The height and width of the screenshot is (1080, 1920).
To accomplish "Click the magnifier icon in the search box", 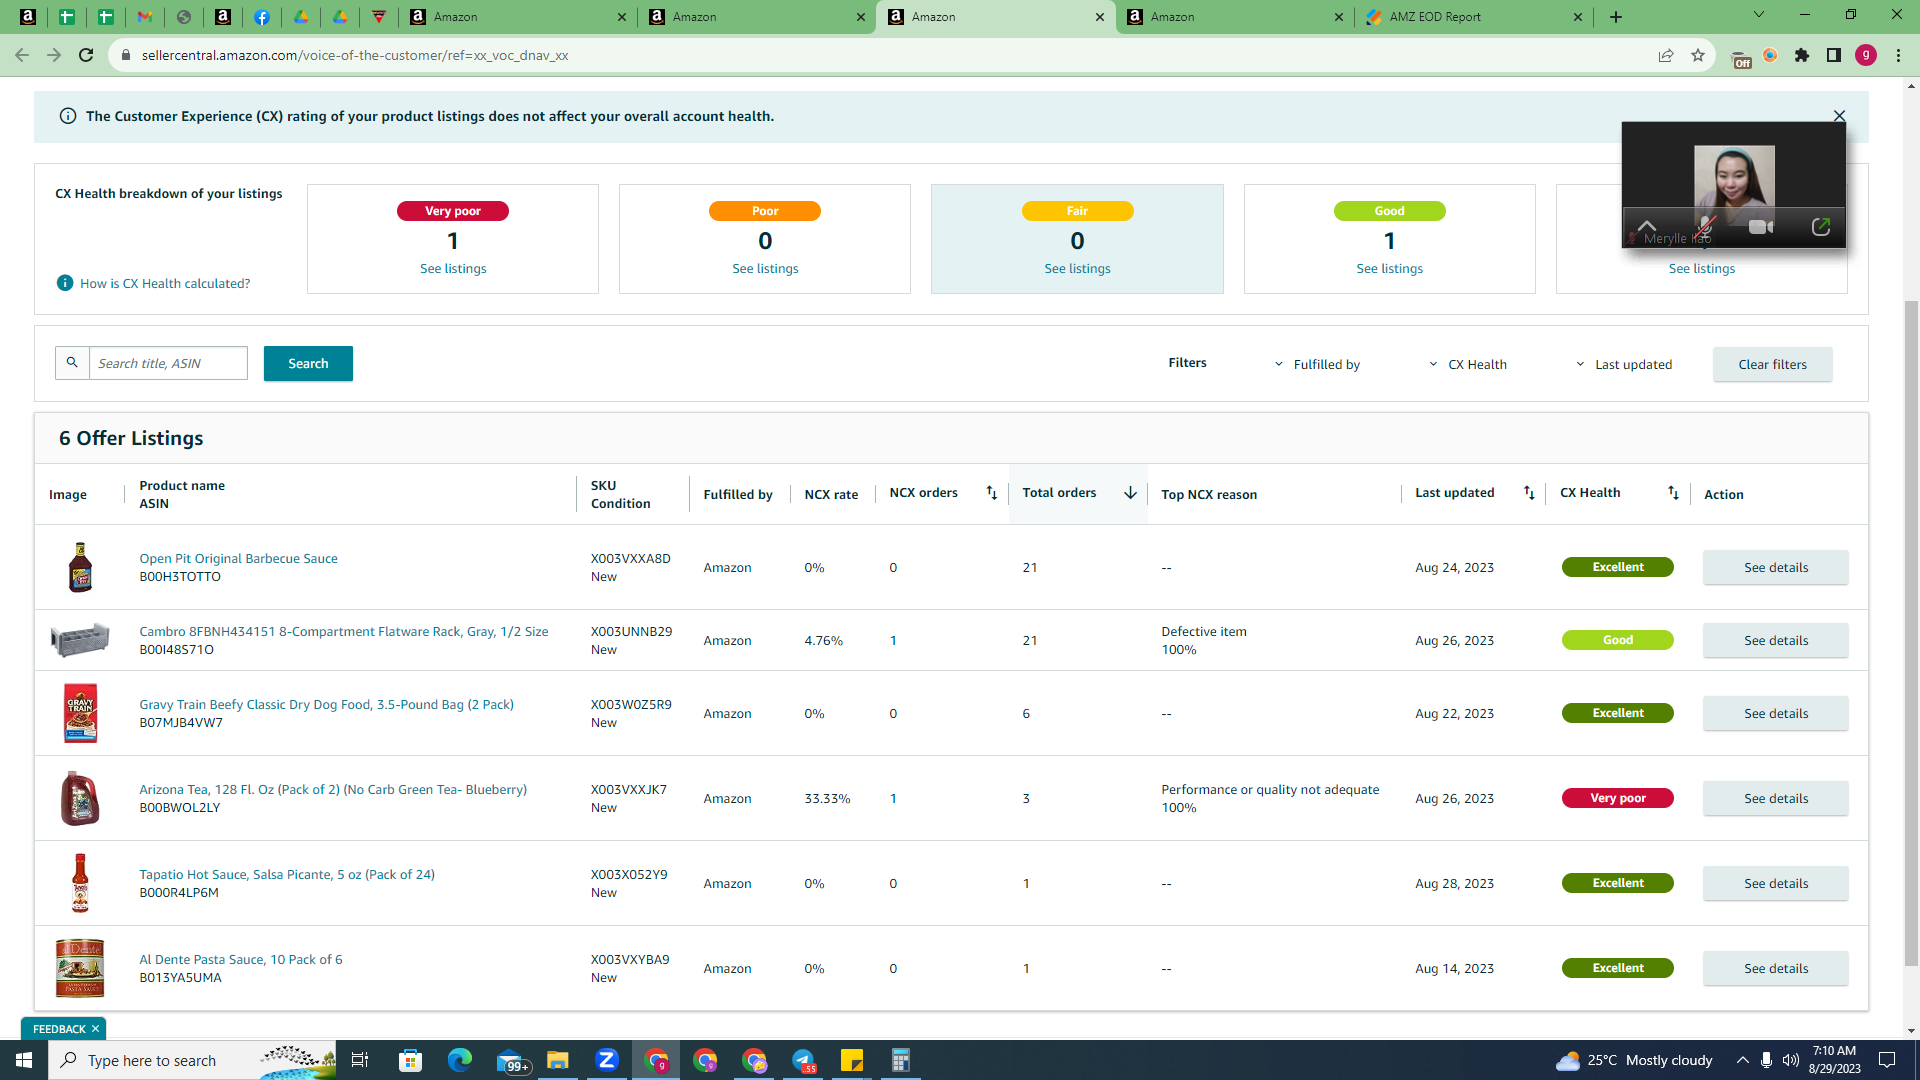I will (x=72, y=363).
